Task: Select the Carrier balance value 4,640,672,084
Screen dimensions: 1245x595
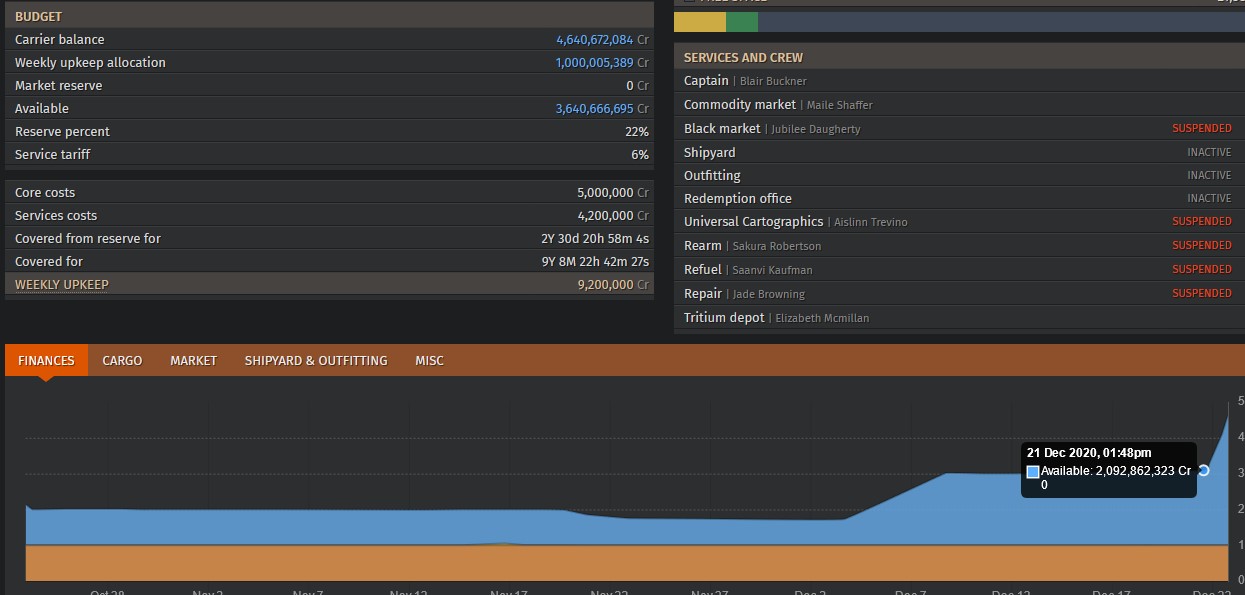Action: coord(595,40)
